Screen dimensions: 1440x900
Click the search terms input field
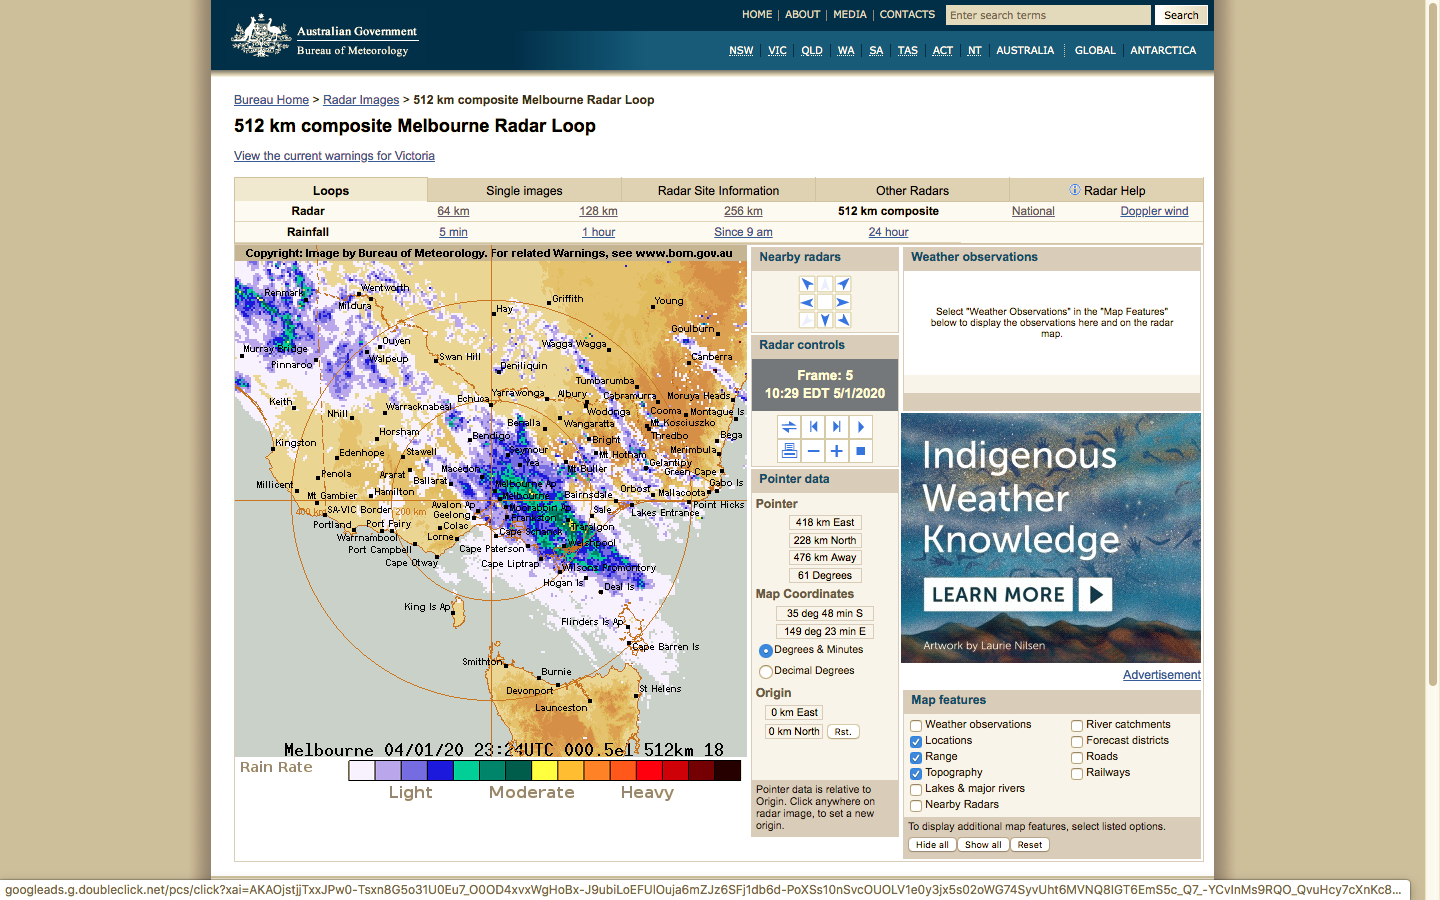[x=1047, y=15]
